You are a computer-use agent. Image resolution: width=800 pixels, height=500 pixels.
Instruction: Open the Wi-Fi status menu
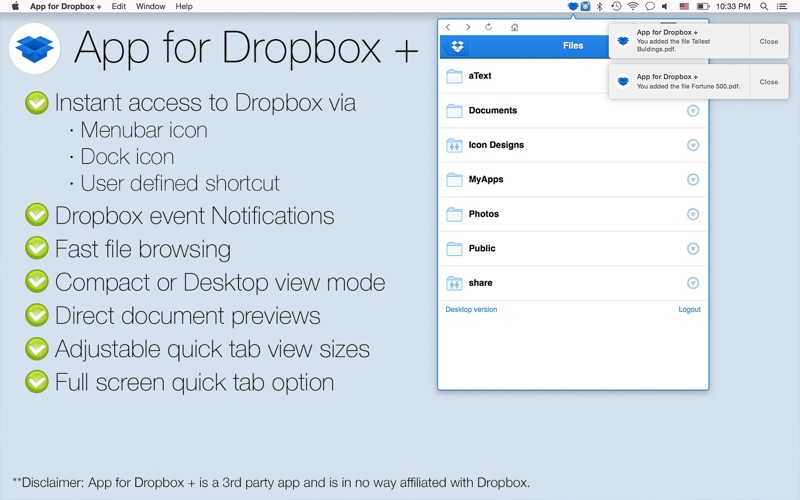(633, 6)
